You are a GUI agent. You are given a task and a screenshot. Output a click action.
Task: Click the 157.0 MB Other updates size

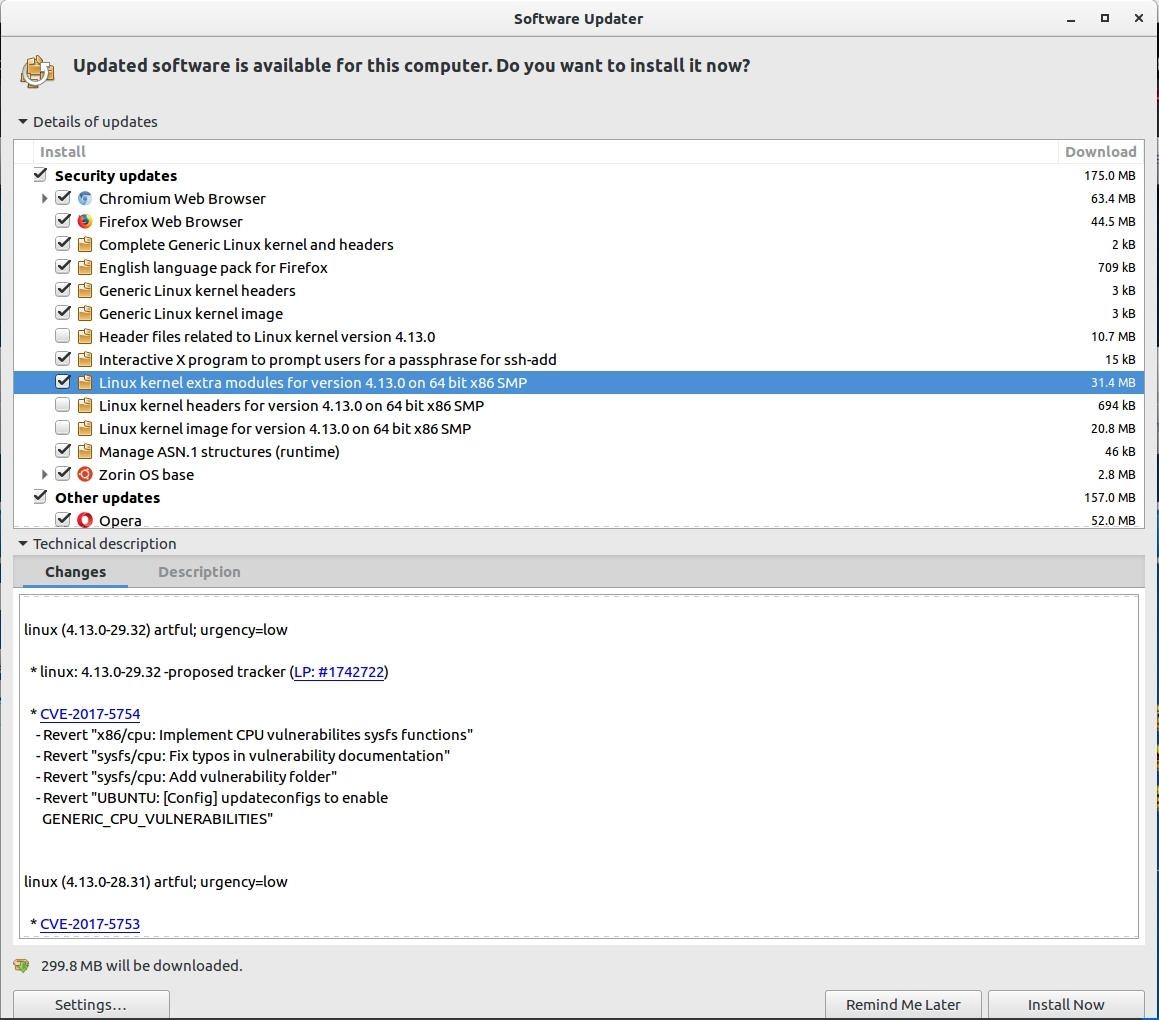click(x=1109, y=497)
